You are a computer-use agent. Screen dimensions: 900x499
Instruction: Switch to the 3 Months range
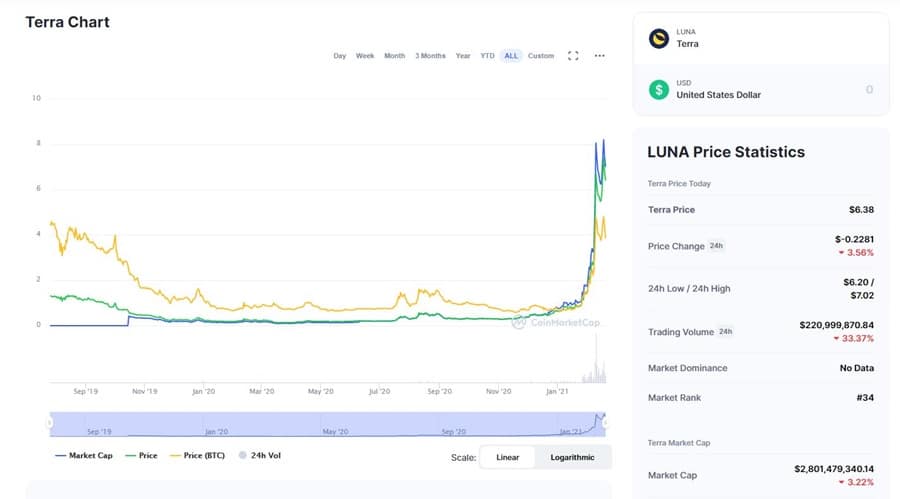[430, 56]
